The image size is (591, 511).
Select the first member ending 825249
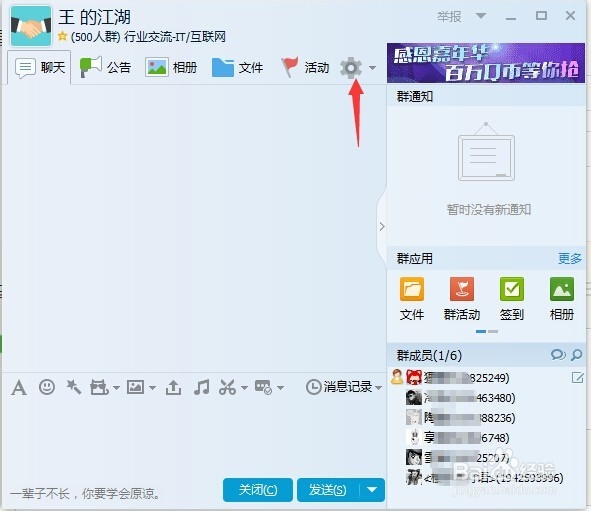tap(486, 377)
